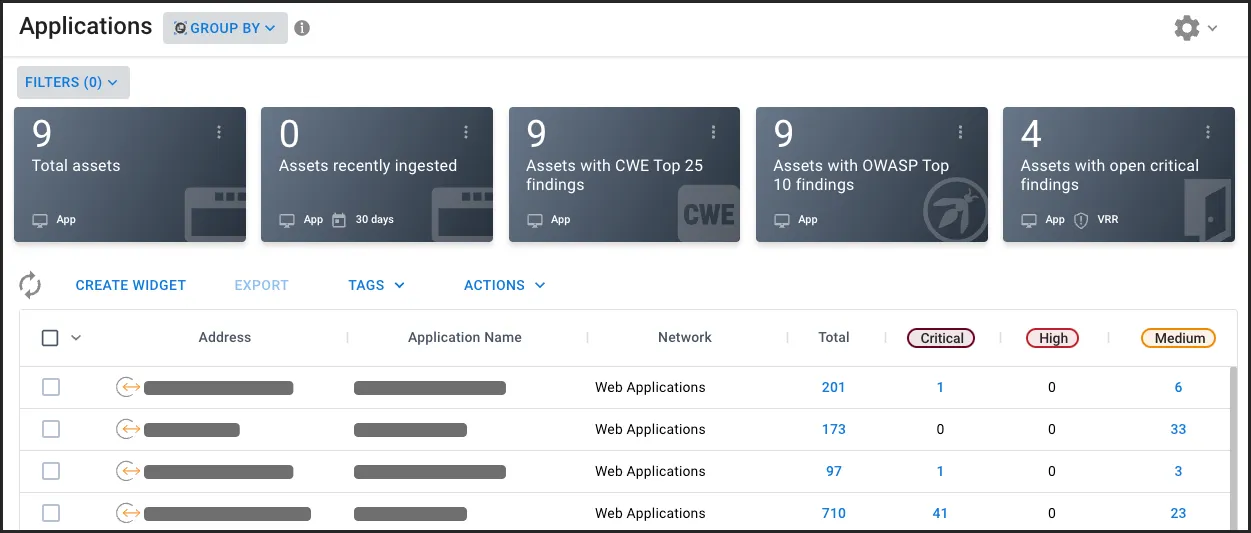Check the row with 201 total findings
Viewport: 1251px width, 533px height.
[51, 387]
